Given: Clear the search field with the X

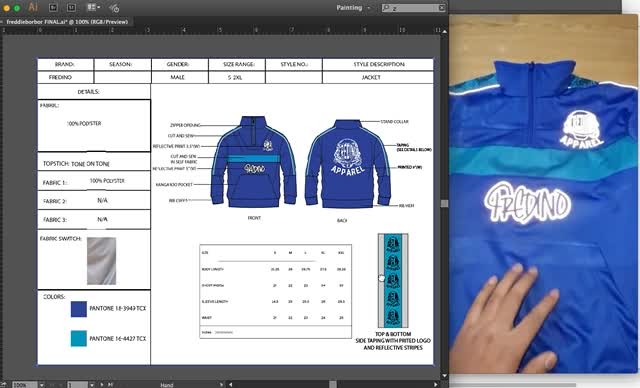Looking at the screenshot, I should (x=442, y=8).
